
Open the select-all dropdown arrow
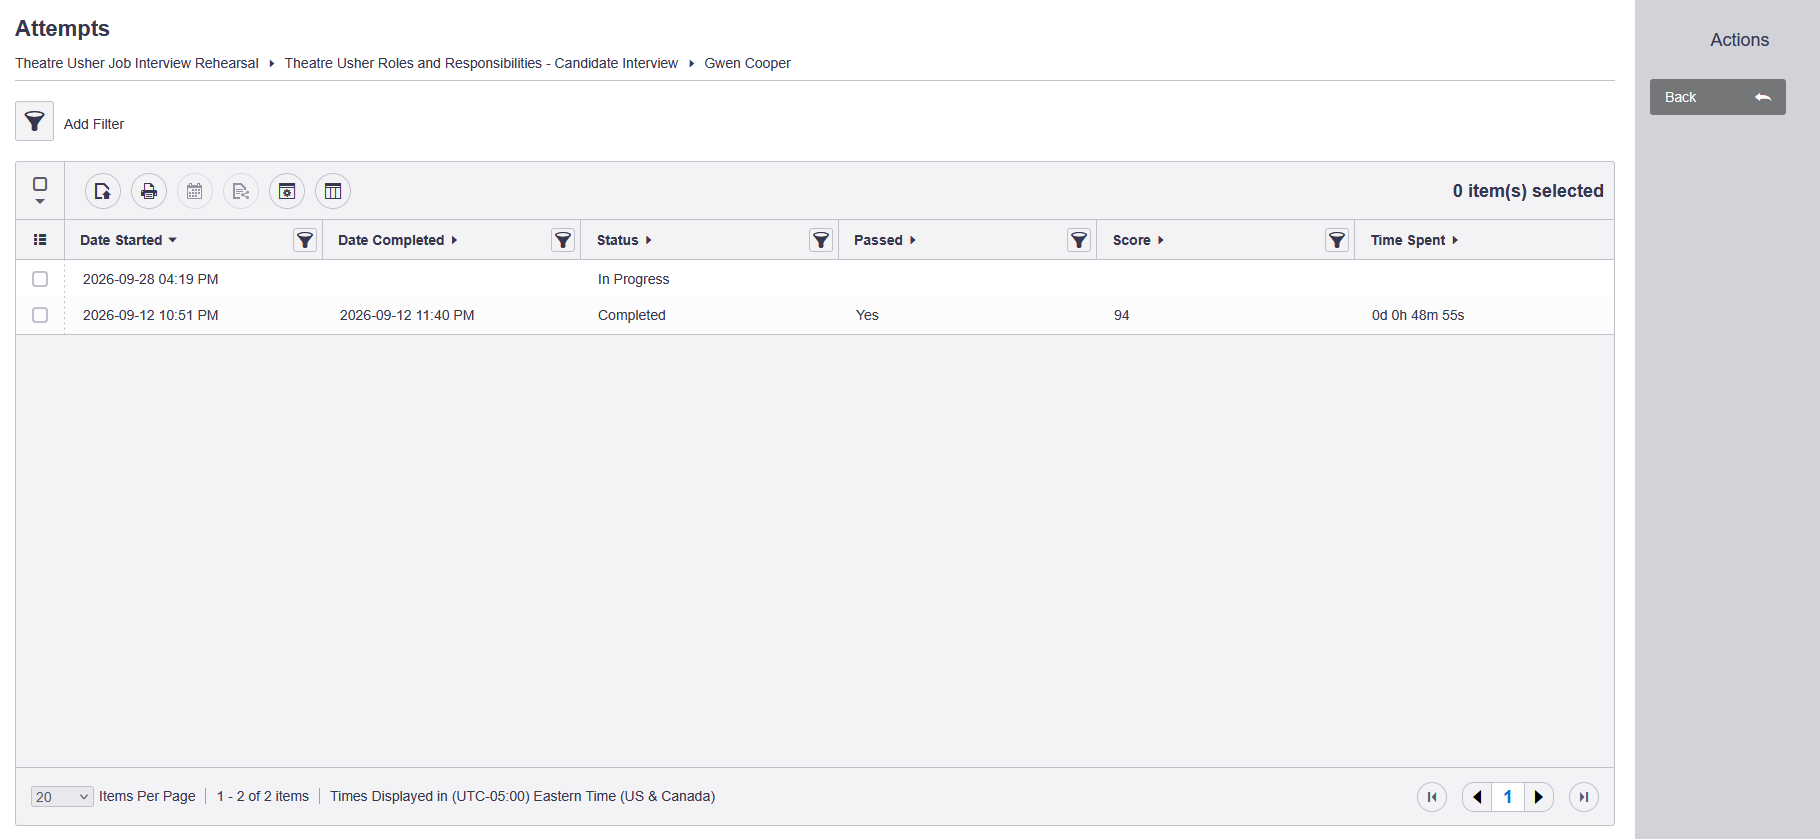click(40, 202)
